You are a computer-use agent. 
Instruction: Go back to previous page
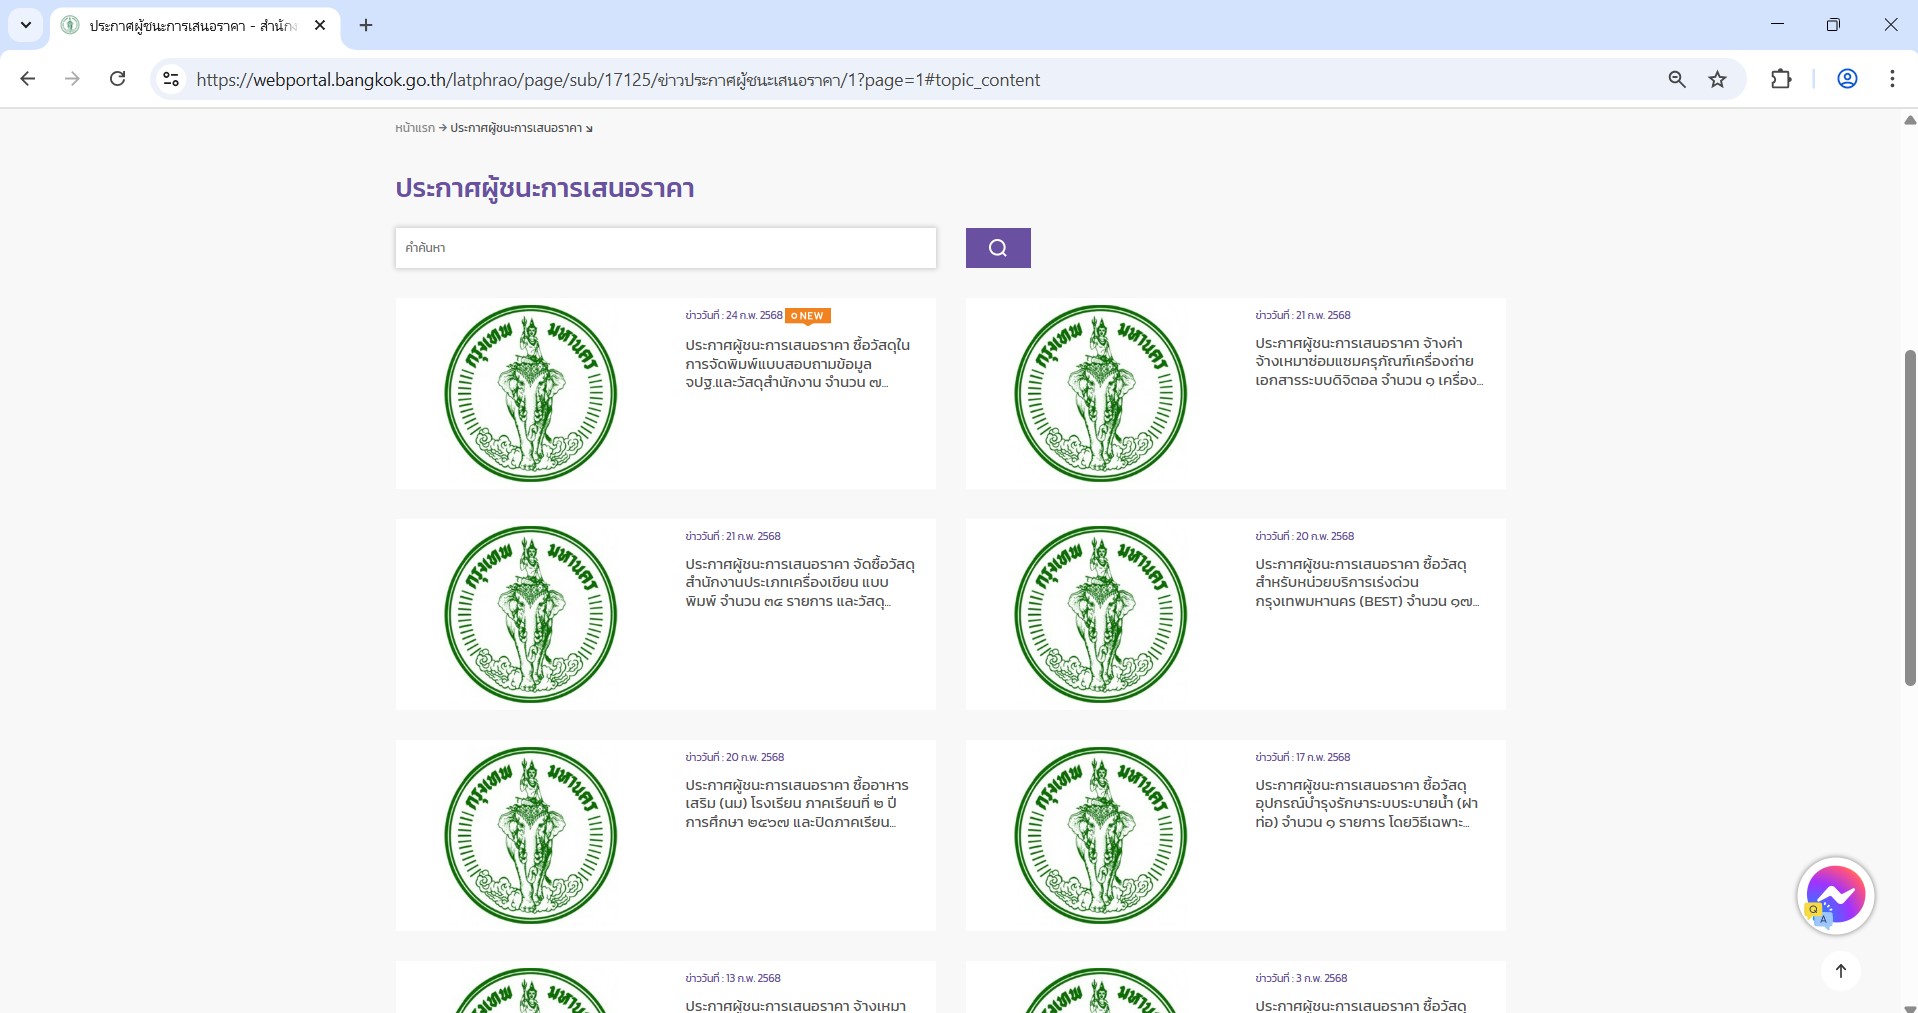coord(28,79)
